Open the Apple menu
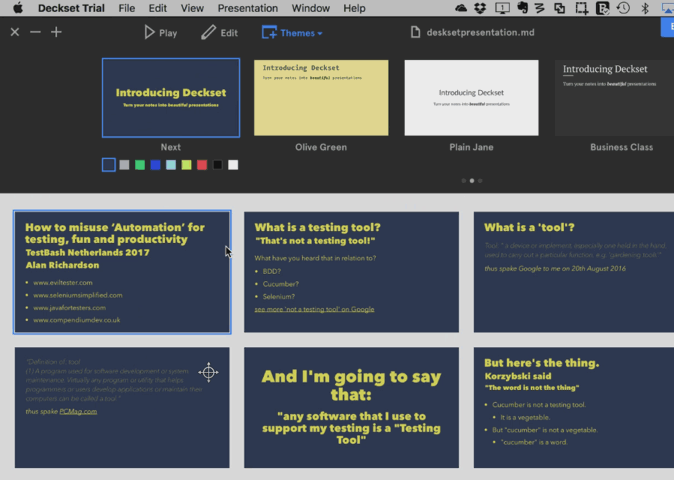The height and width of the screenshot is (480, 674). pos(18,8)
